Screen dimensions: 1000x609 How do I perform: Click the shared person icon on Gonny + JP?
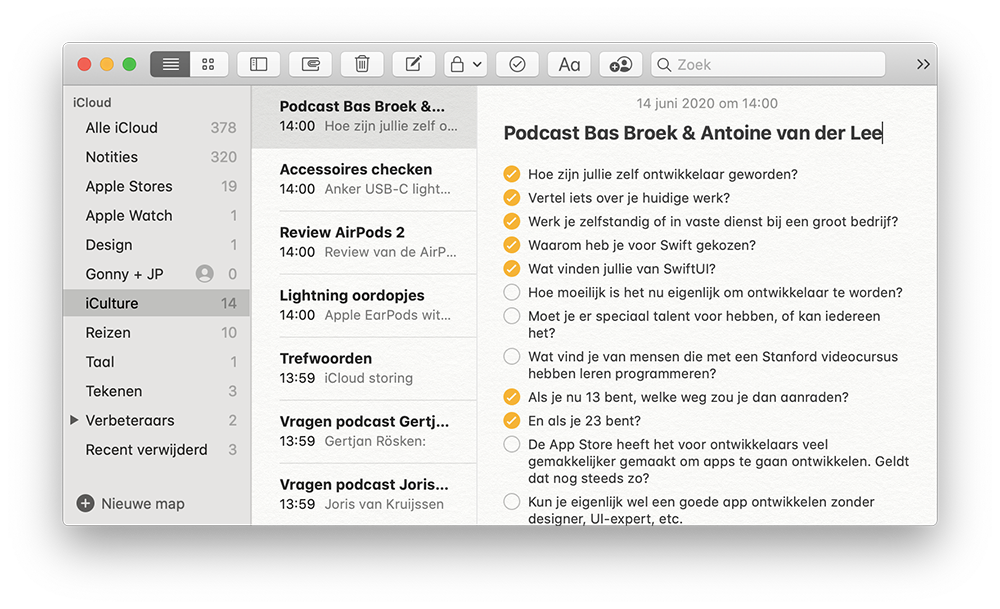tap(204, 274)
